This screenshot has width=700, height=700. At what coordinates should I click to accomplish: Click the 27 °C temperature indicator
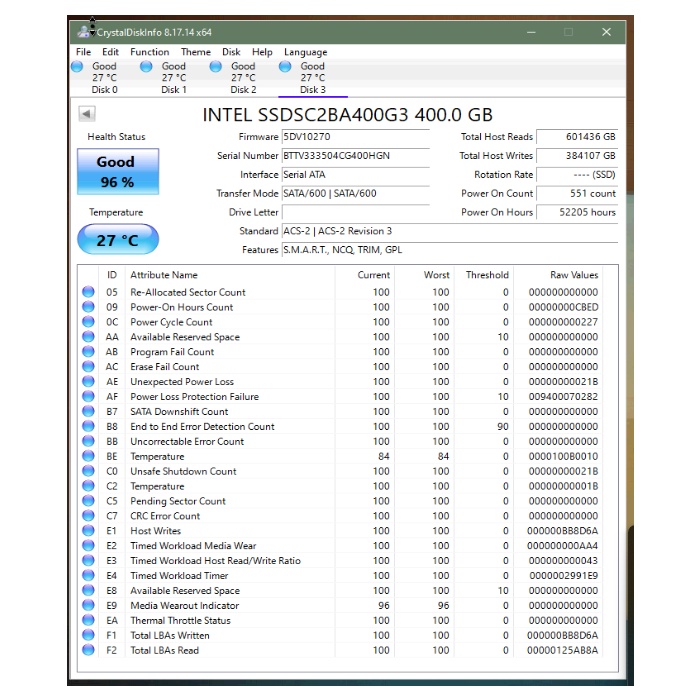117,241
